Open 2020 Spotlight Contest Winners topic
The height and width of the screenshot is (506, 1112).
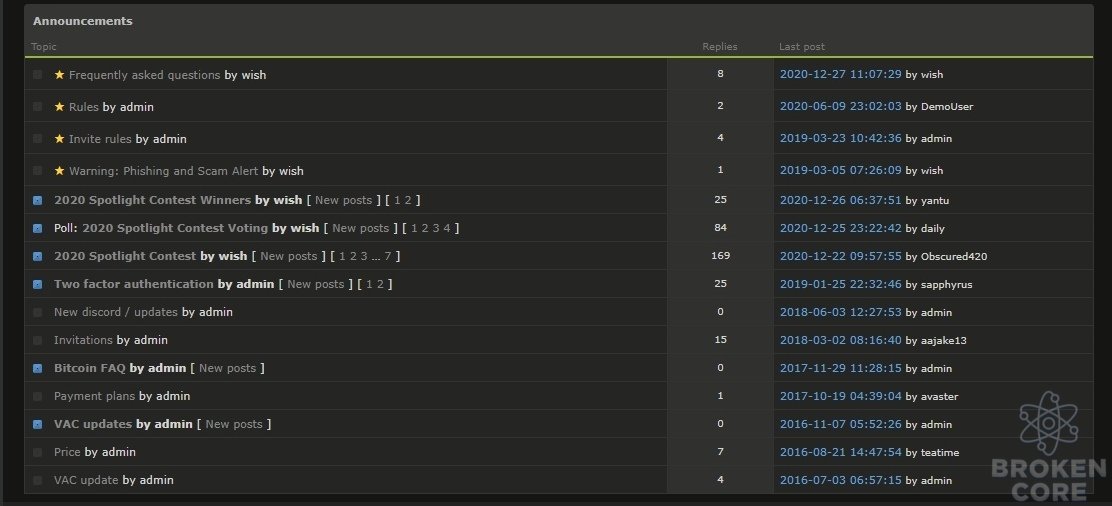pos(152,200)
